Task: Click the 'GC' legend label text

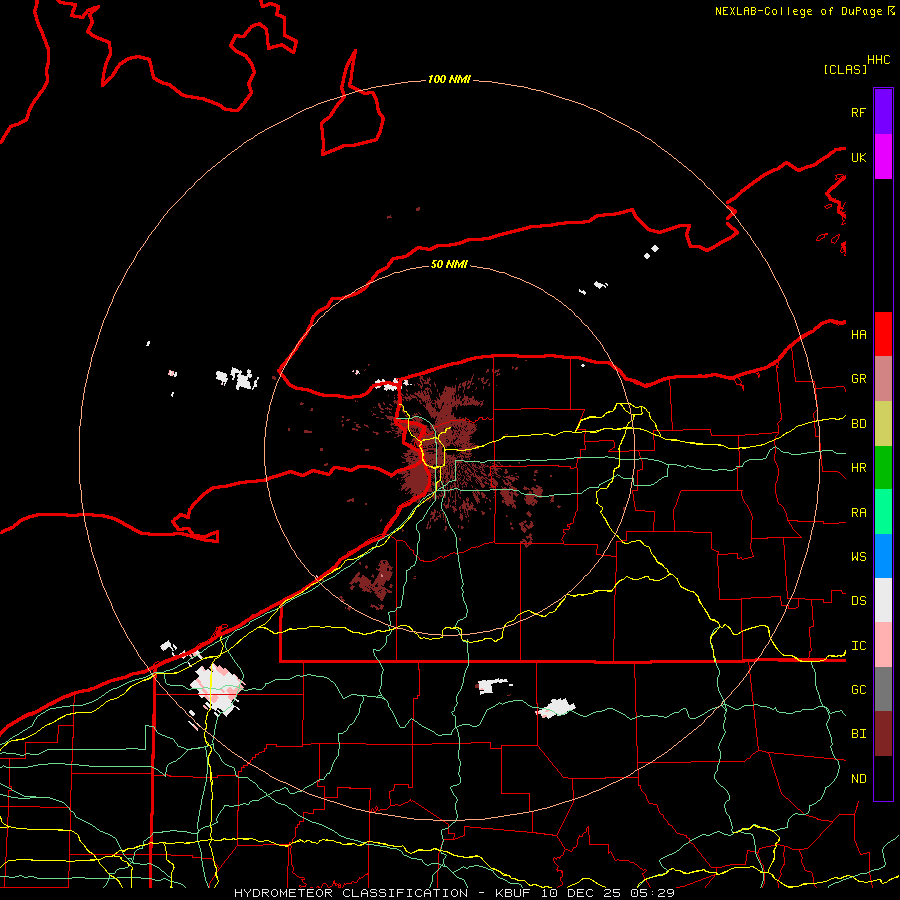Action: pyautogui.click(x=858, y=690)
